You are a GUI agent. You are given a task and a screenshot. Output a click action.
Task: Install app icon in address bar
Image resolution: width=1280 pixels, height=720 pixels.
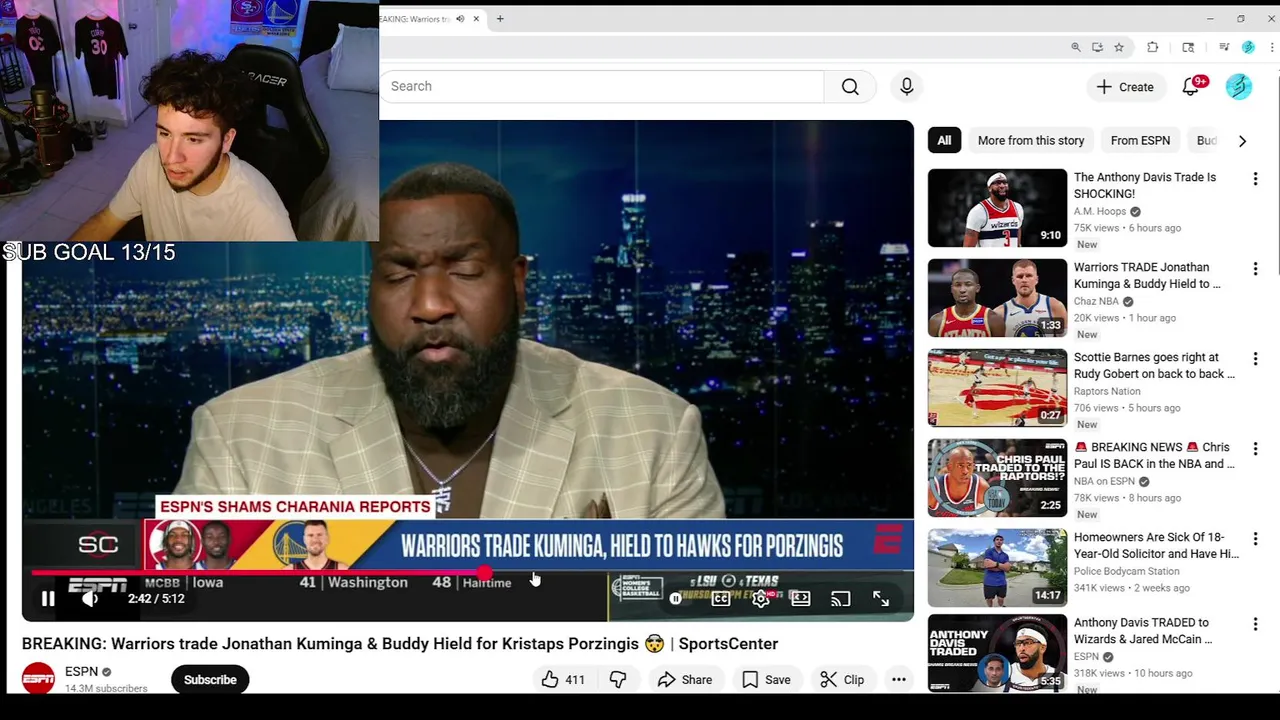click(x=1098, y=47)
